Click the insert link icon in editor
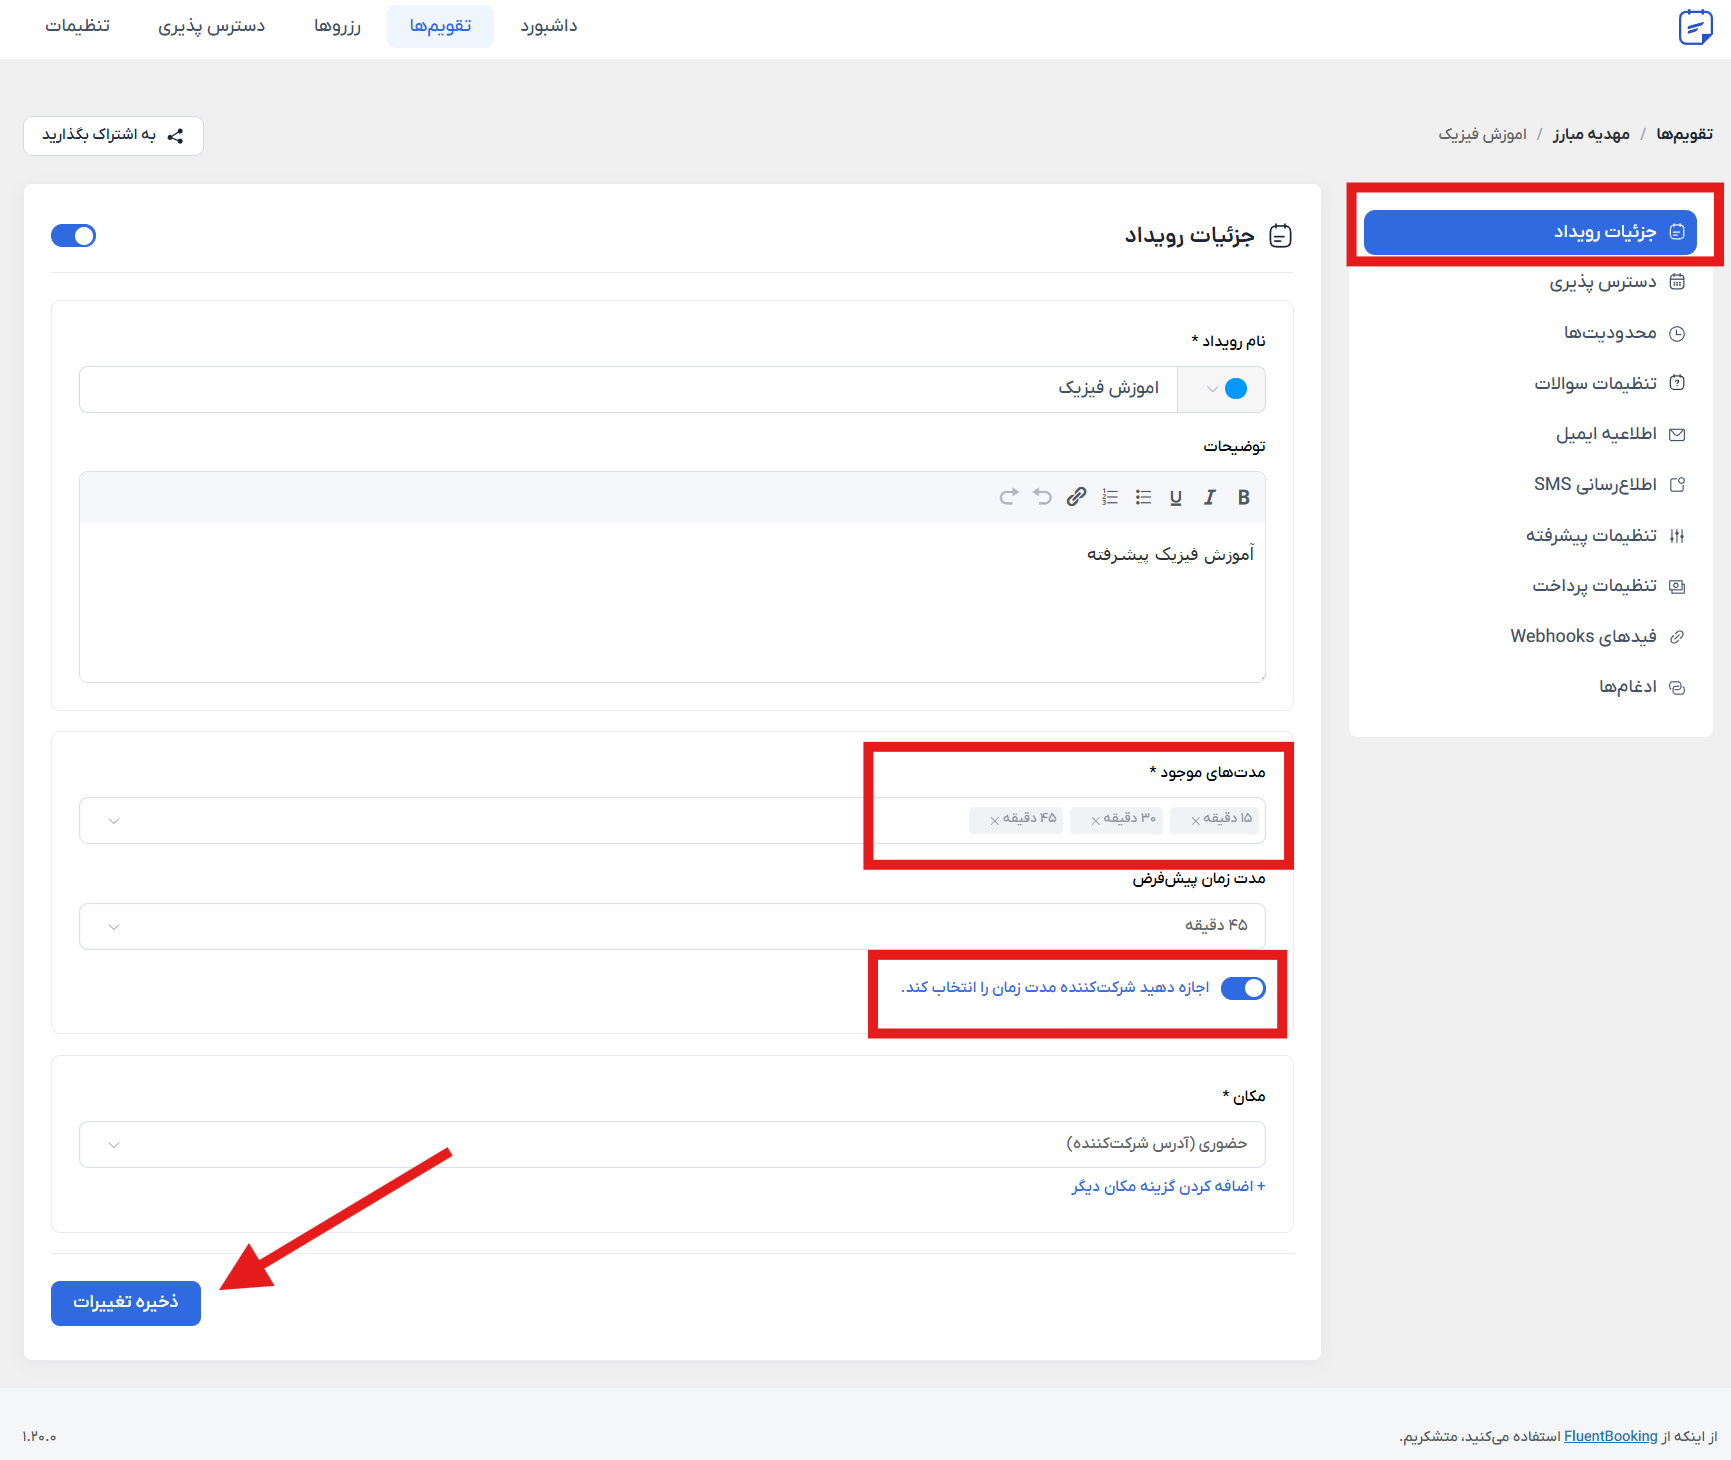 pos(1076,497)
